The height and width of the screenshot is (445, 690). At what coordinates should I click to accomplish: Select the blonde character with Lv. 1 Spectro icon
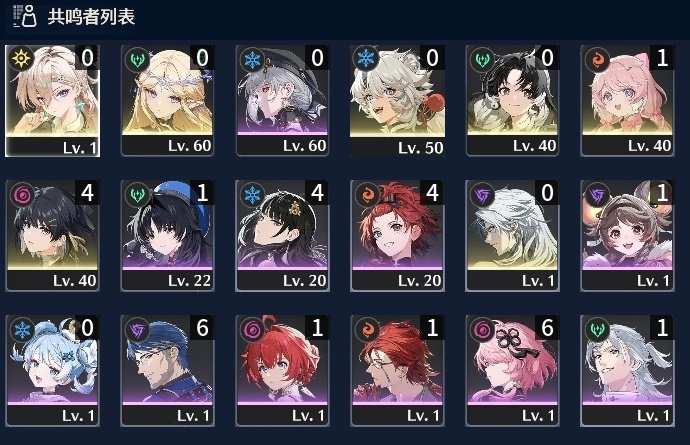52,101
